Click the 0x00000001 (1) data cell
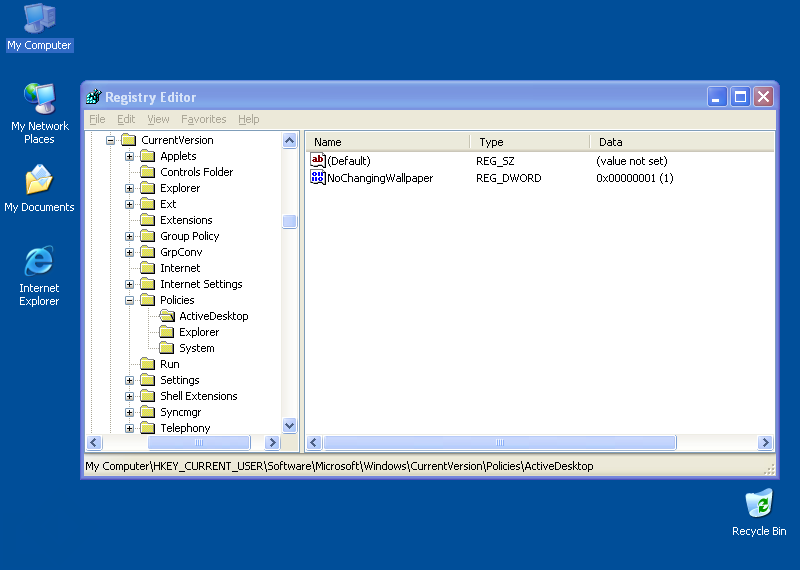The height and width of the screenshot is (570, 800). pyautogui.click(x=635, y=178)
